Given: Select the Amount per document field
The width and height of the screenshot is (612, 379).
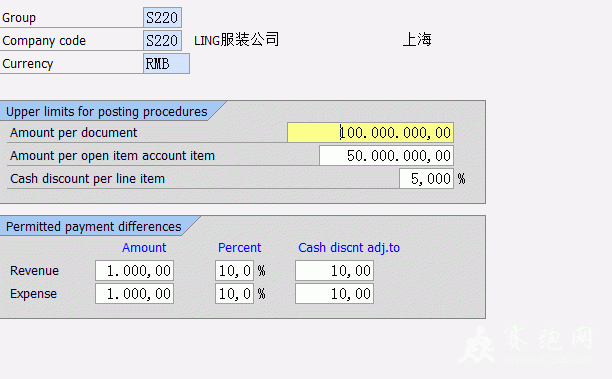Looking at the screenshot, I should pyautogui.click(x=370, y=133).
